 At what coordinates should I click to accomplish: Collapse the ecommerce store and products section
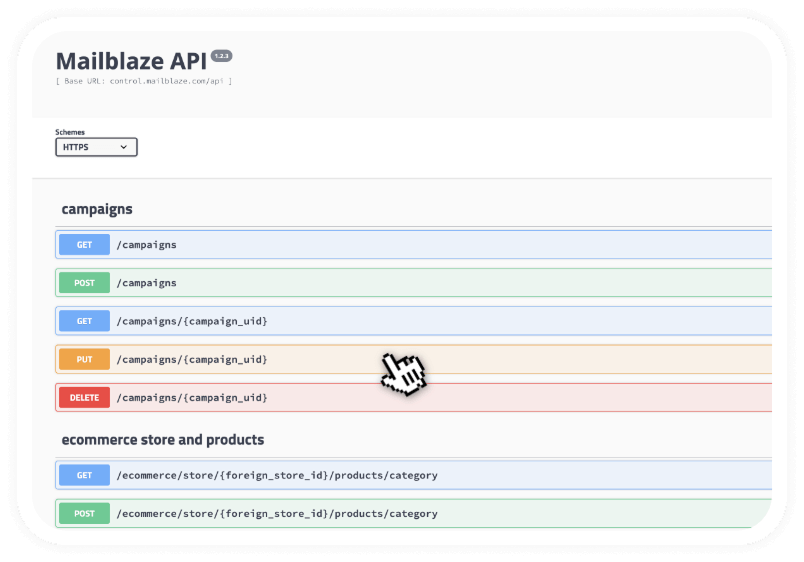pos(163,440)
